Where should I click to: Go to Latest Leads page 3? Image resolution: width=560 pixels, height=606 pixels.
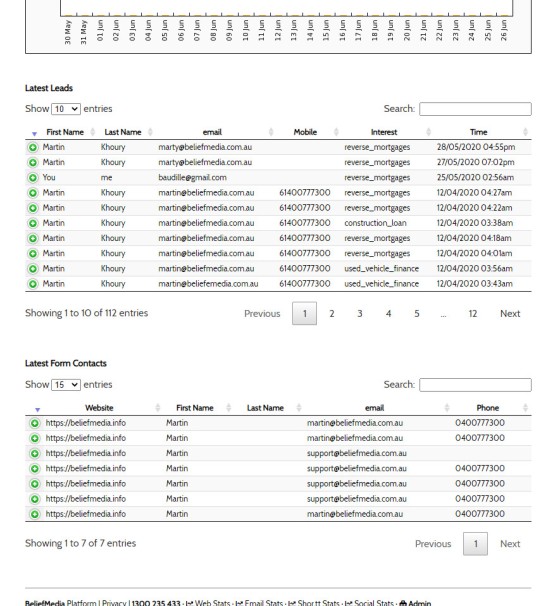pyautogui.click(x=360, y=313)
